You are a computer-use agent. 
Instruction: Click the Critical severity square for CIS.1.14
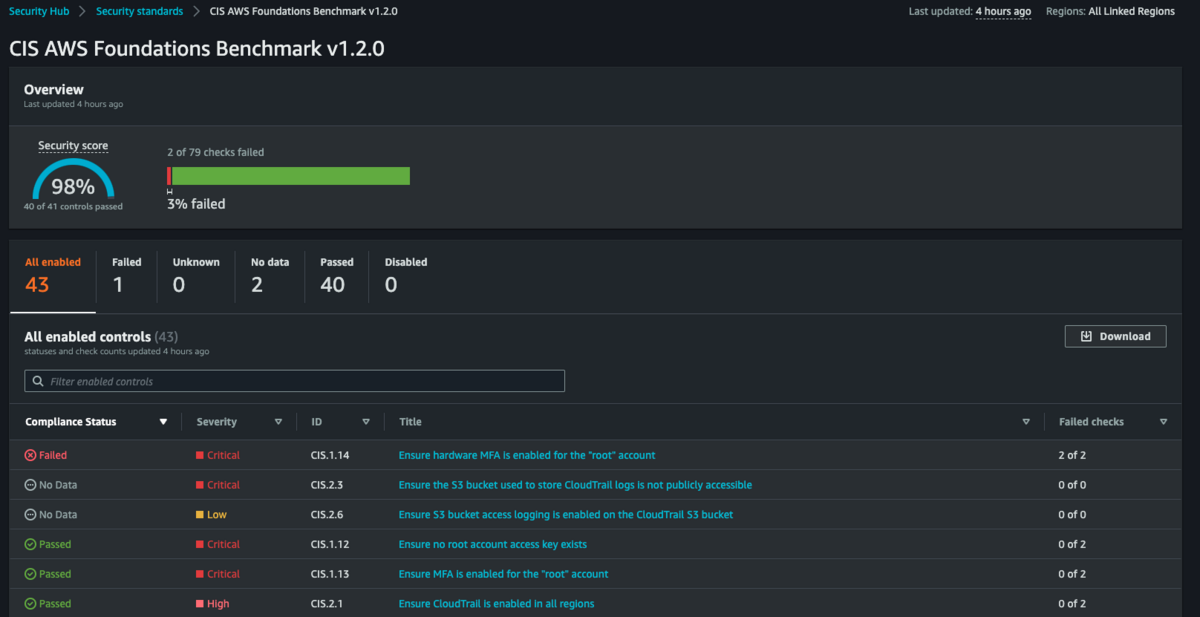200,455
